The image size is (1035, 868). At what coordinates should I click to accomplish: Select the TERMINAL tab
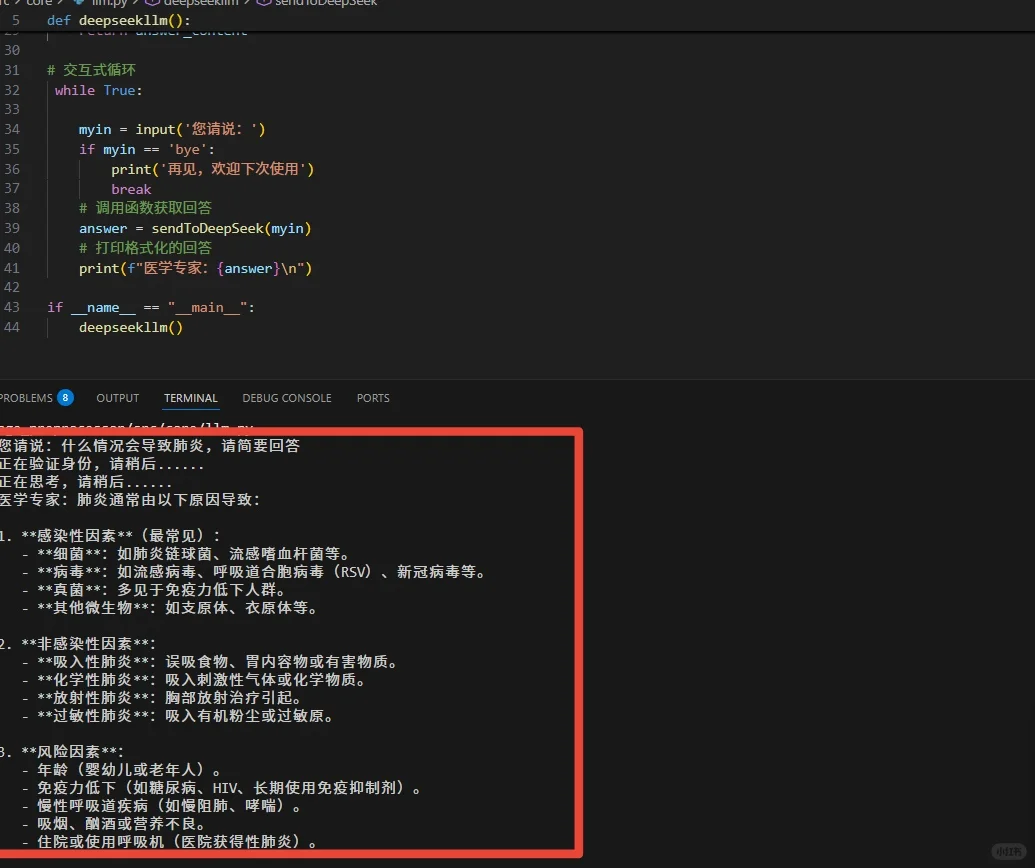coord(190,398)
